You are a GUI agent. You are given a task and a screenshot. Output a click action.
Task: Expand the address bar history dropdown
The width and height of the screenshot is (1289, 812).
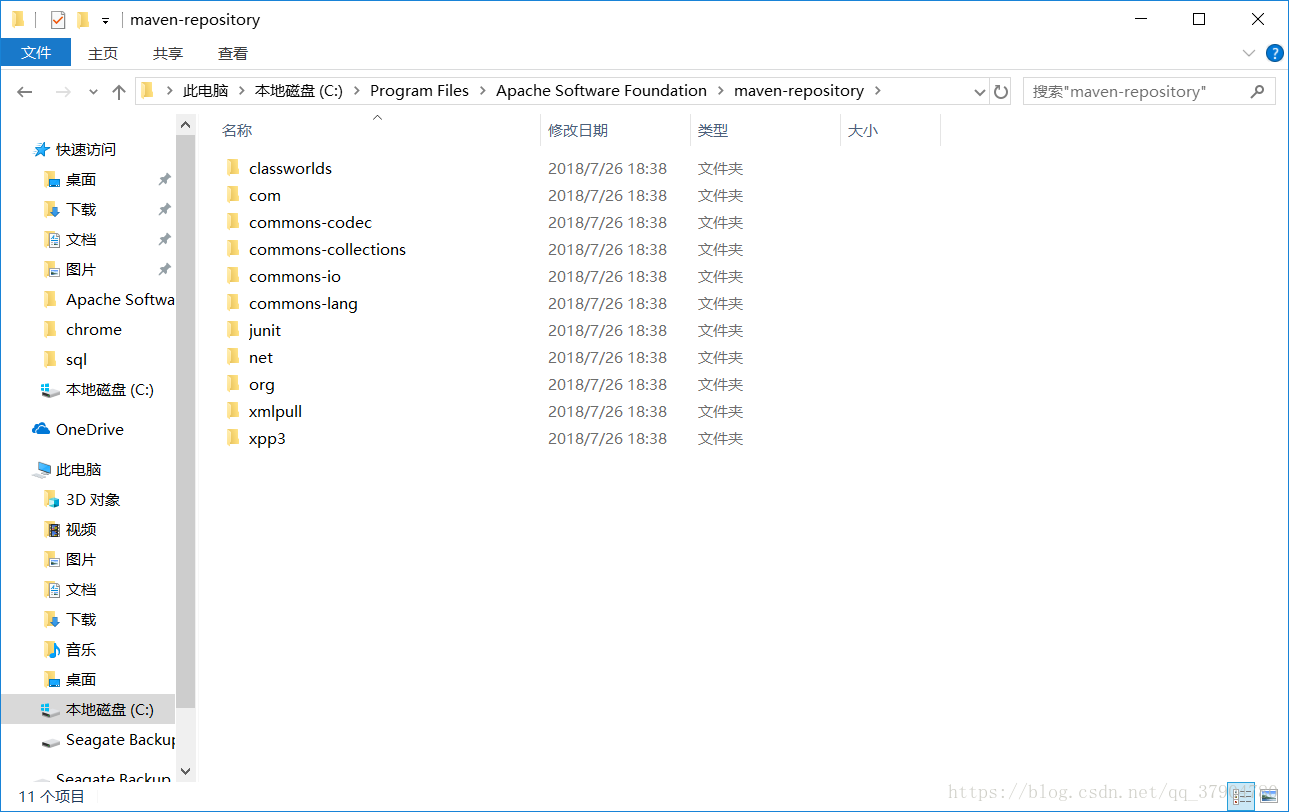(x=980, y=91)
